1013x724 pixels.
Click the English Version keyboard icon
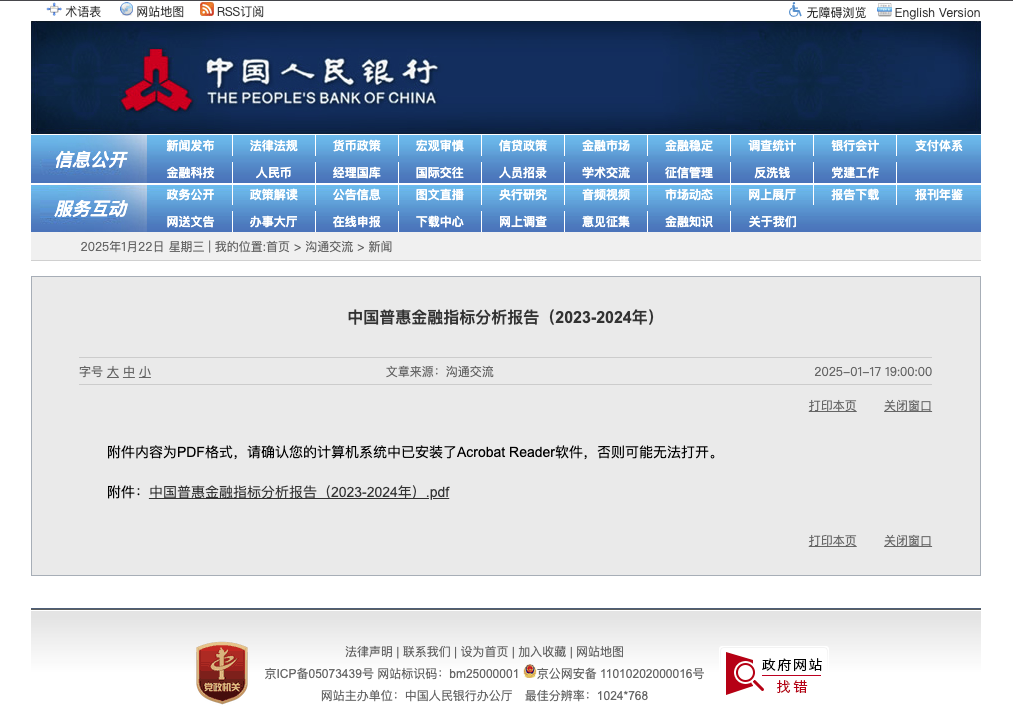pyautogui.click(x=884, y=10)
